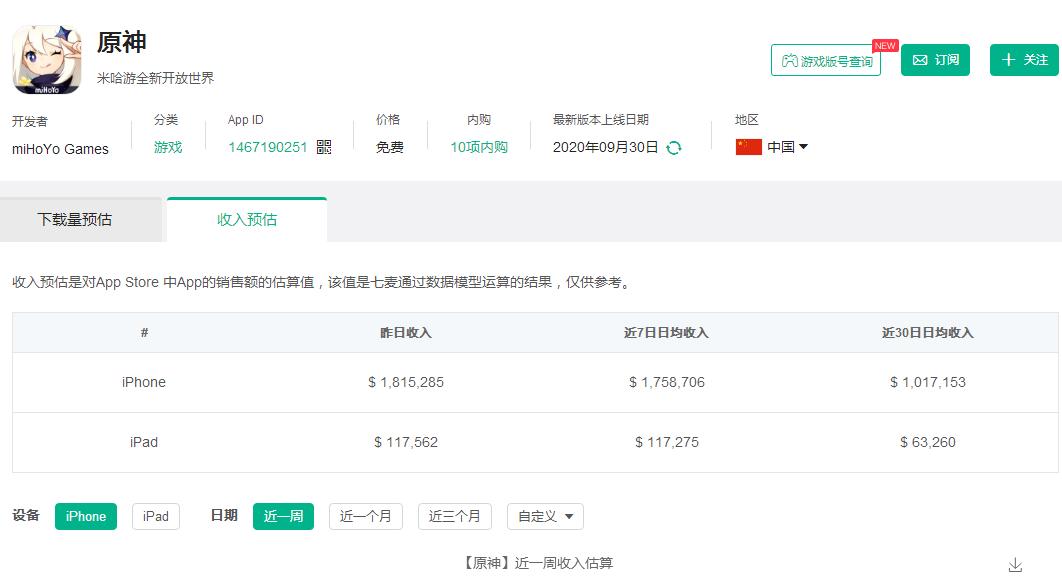The width and height of the screenshot is (1062, 580).
Task: Choose the 近三个月 date range
Action: click(454, 516)
